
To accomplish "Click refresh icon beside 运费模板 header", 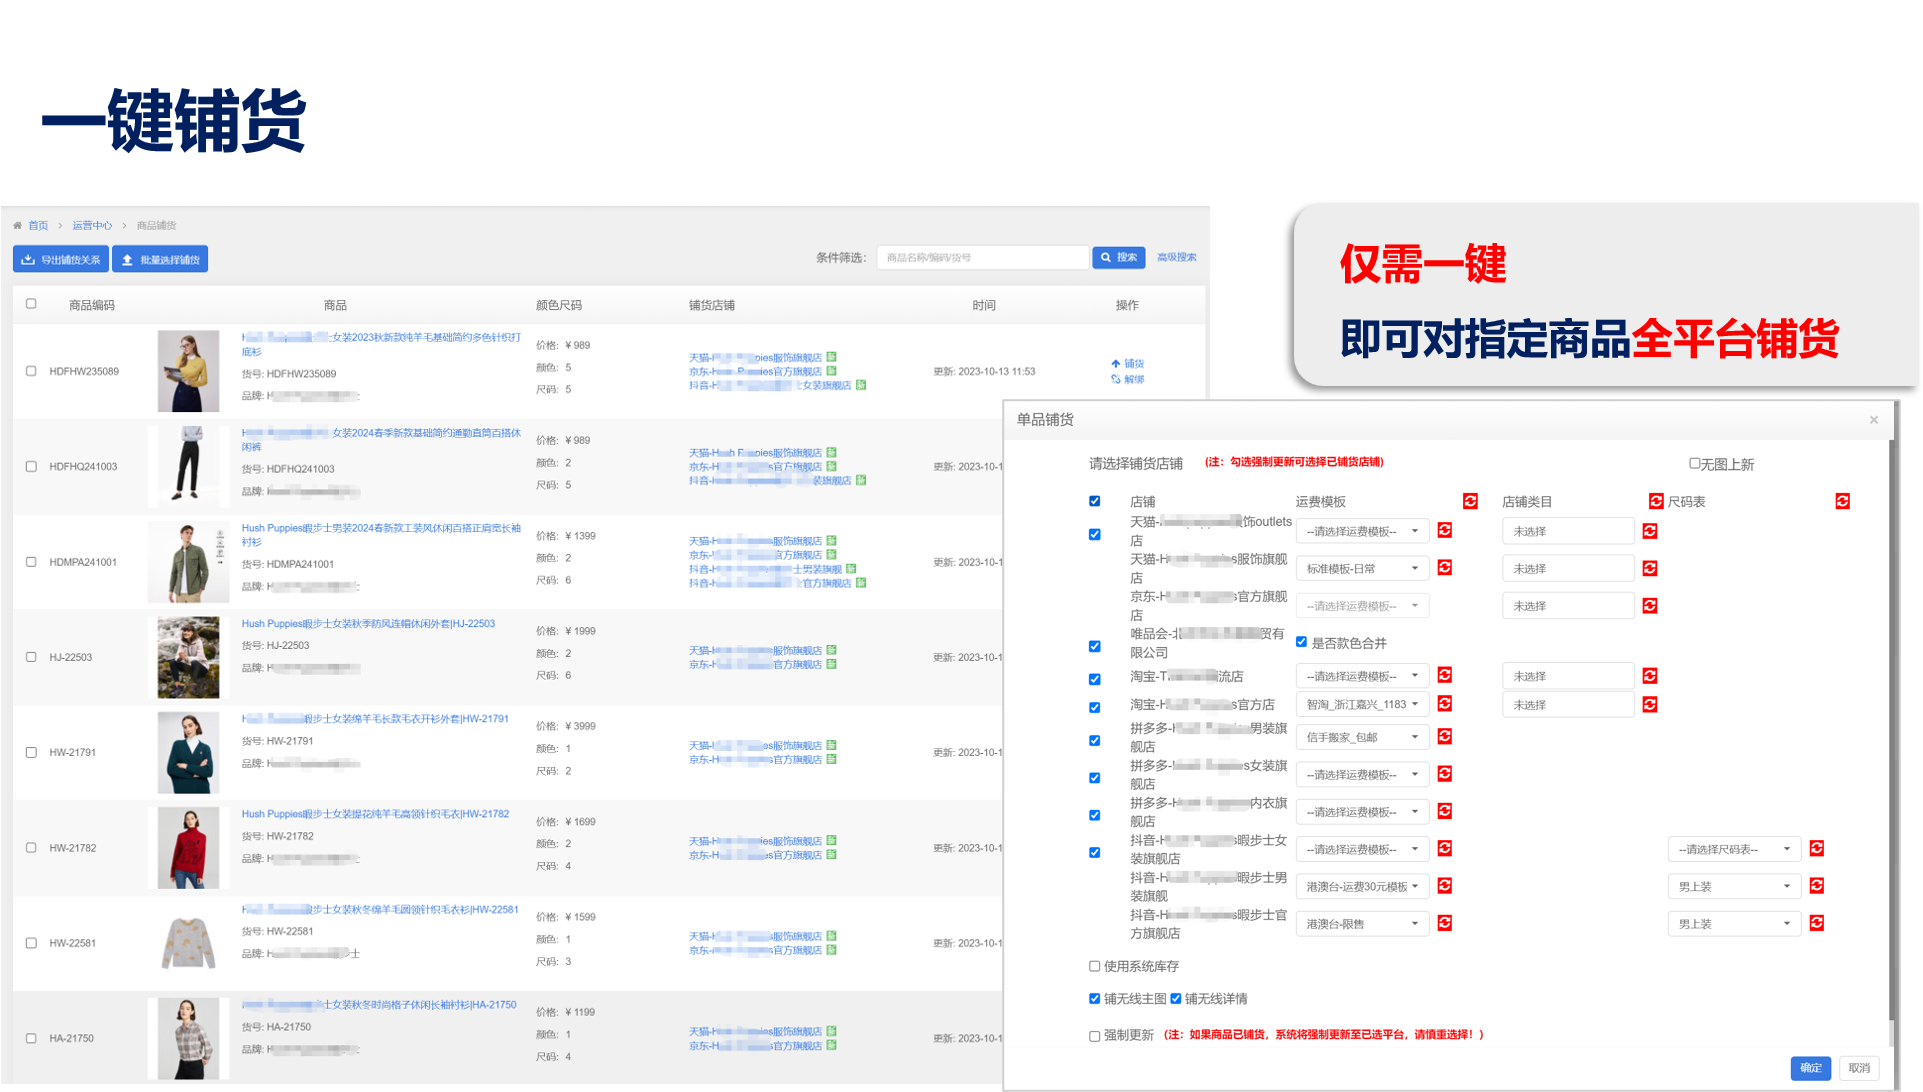I will (1470, 501).
